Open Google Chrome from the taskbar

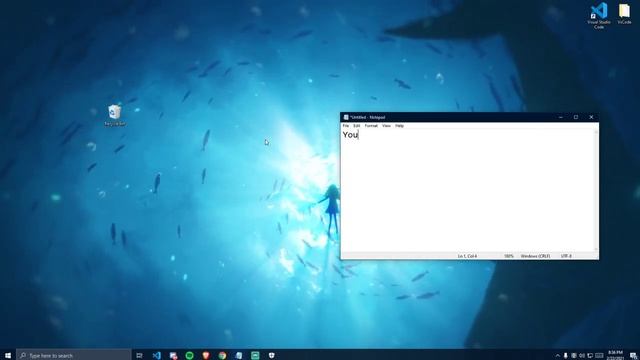[222, 356]
